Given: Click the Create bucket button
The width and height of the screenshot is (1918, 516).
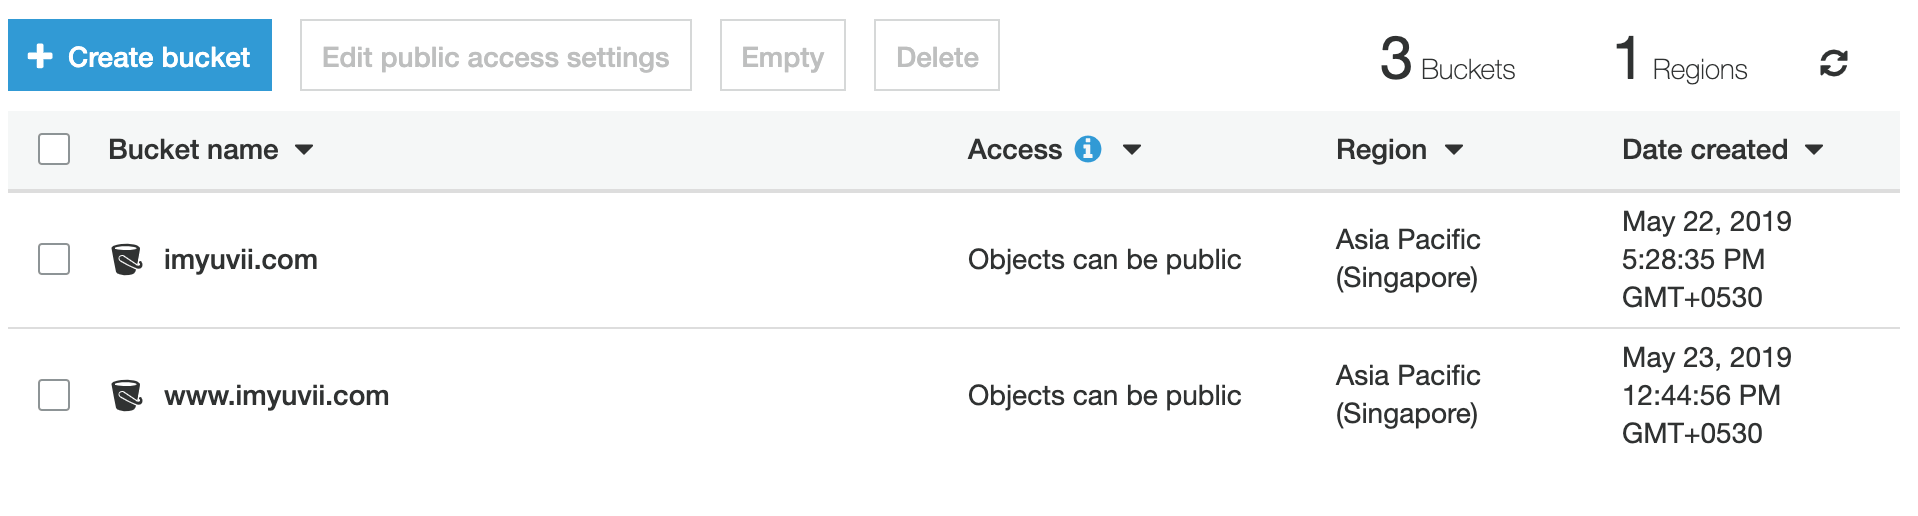Looking at the screenshot, I should tap(140, 55).
